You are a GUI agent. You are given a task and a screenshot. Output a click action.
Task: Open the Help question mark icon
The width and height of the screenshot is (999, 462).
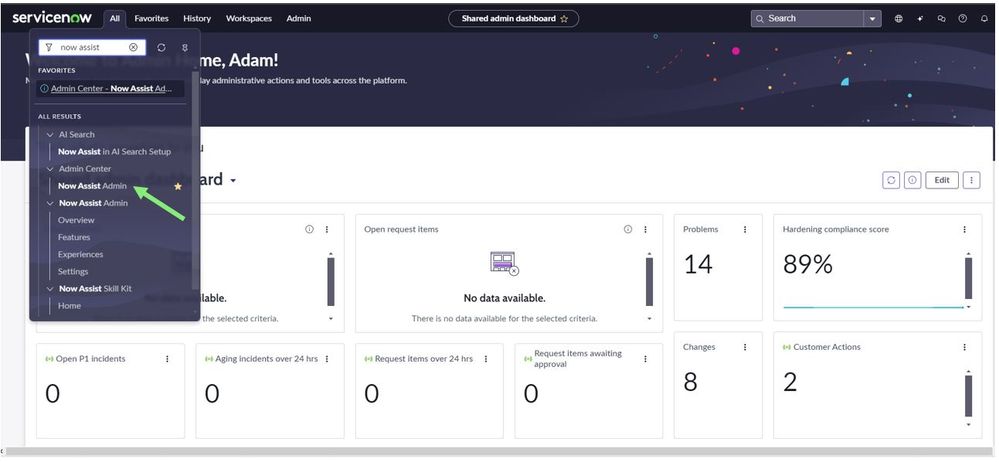pyautogui.click(x=963, y=18)
